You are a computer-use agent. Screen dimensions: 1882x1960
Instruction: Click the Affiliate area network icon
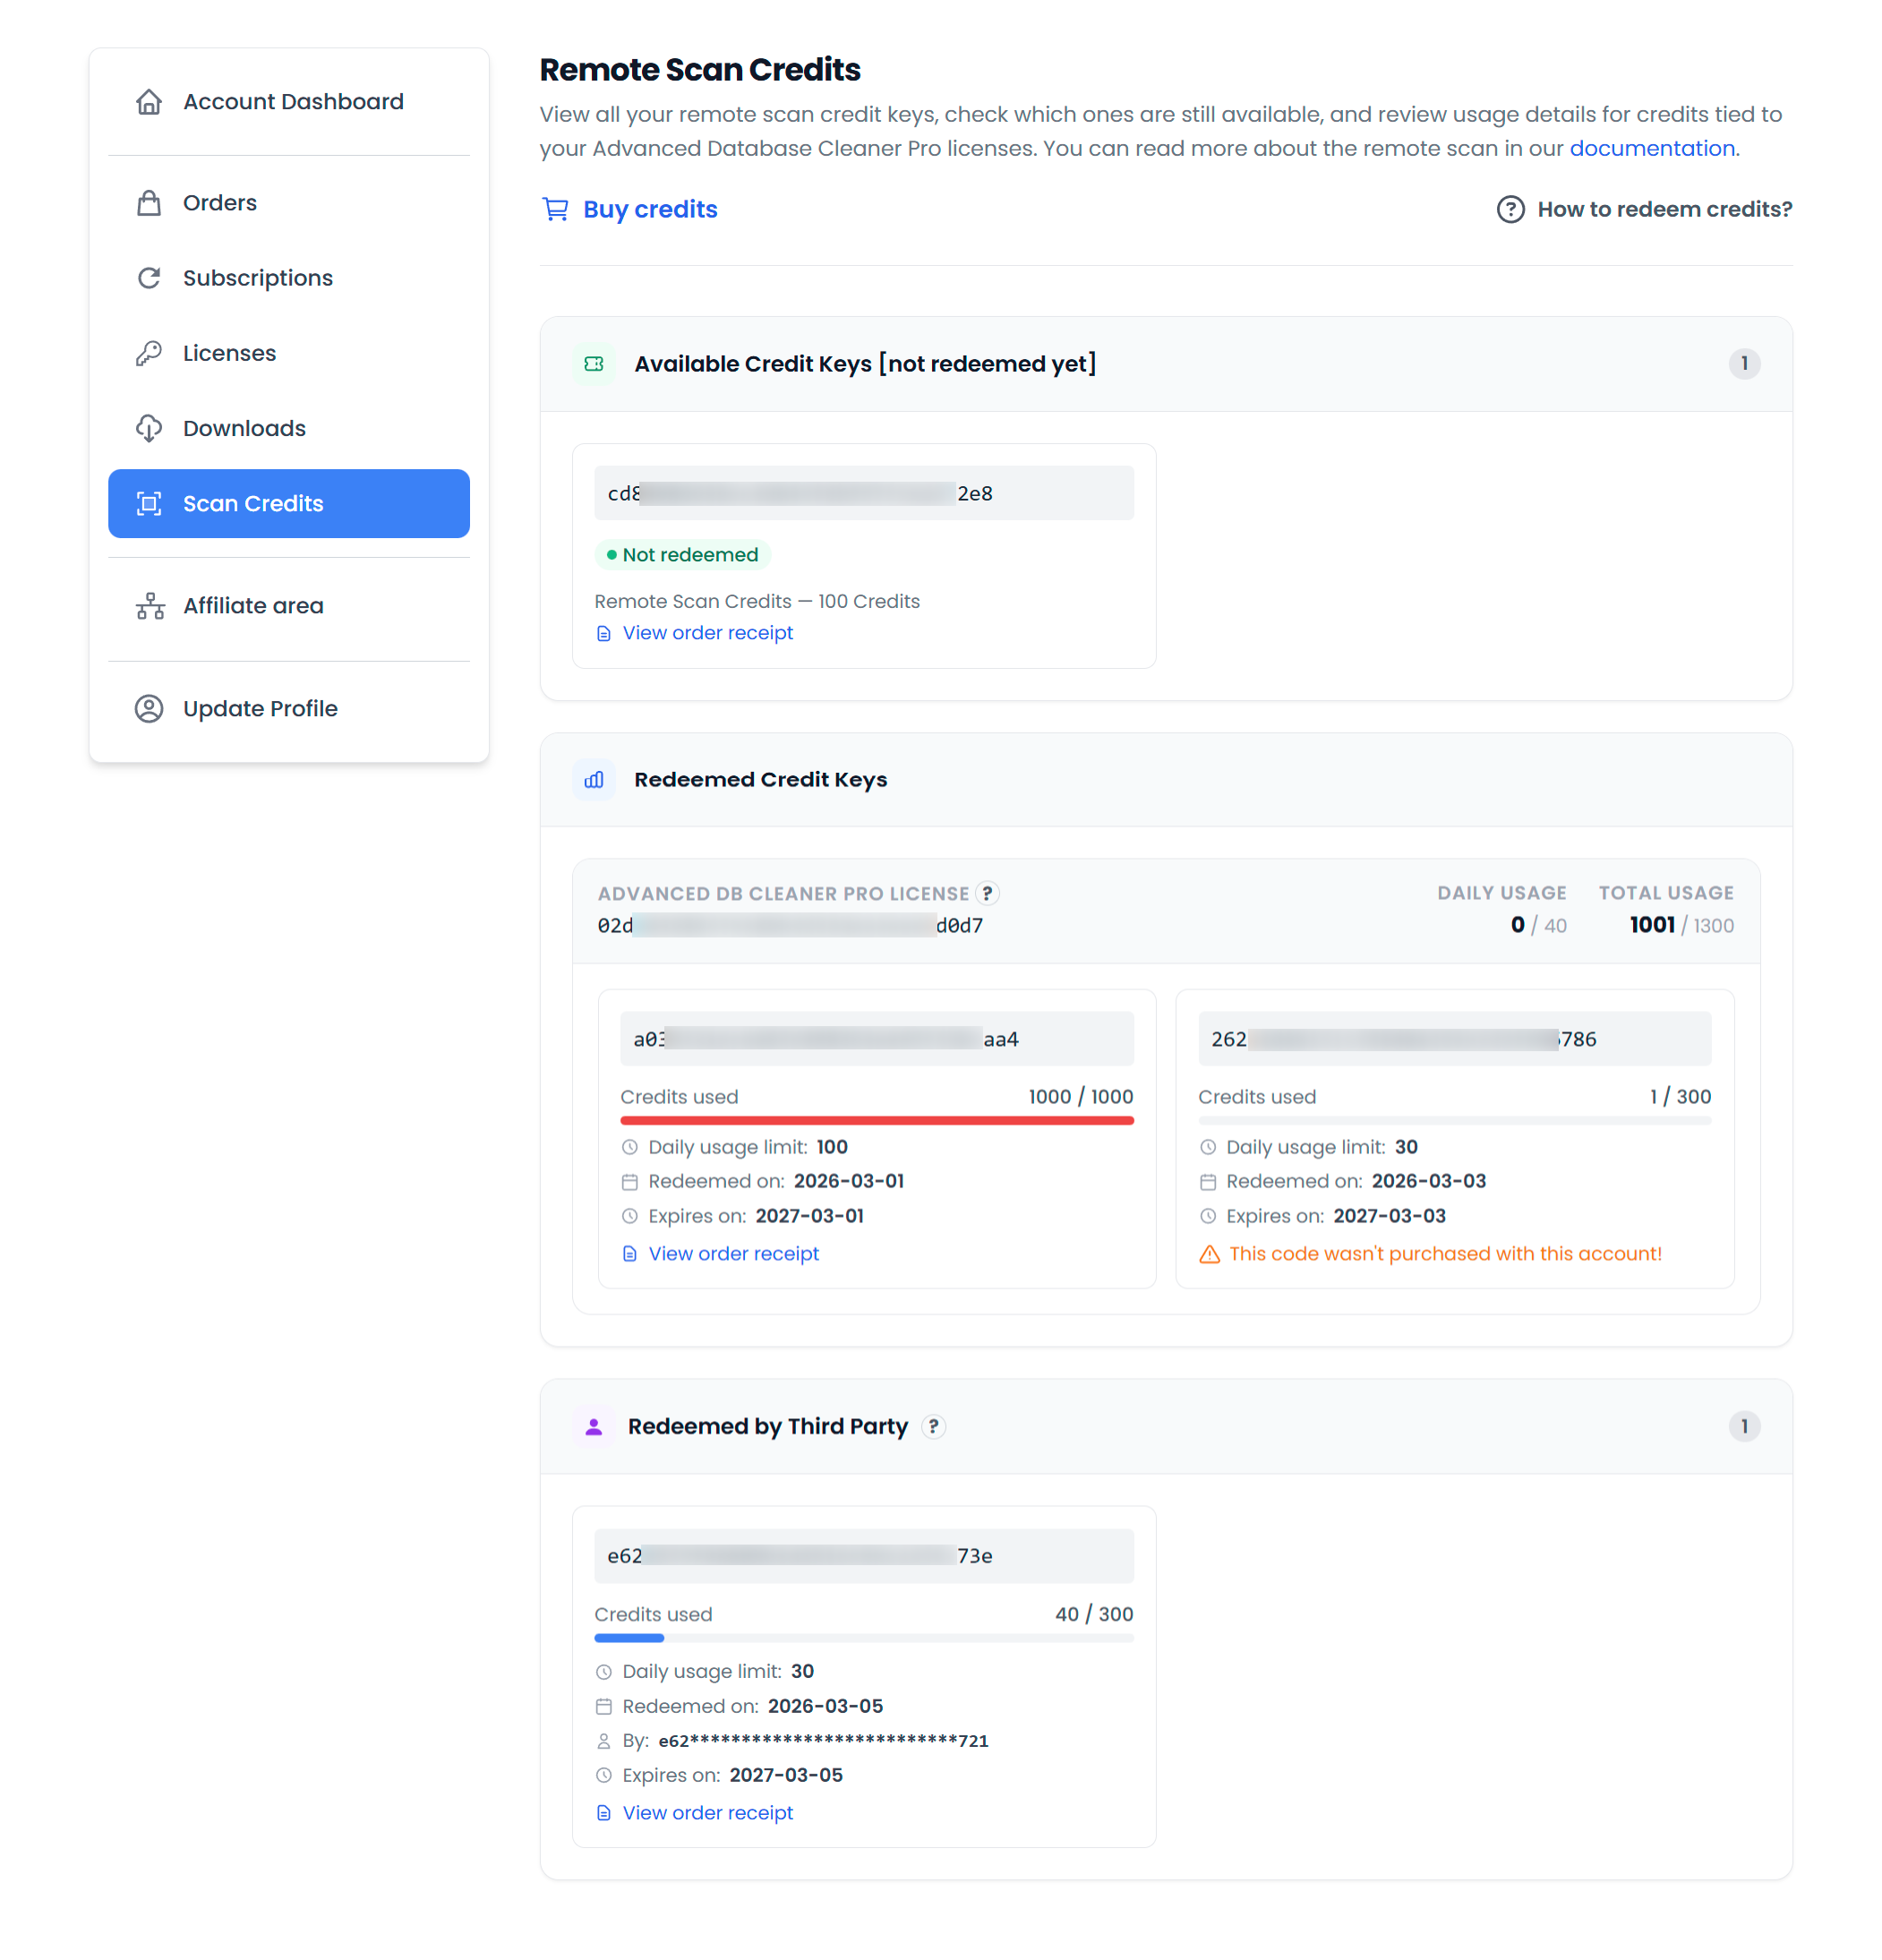pyautogui.click(x=150, y=606)
